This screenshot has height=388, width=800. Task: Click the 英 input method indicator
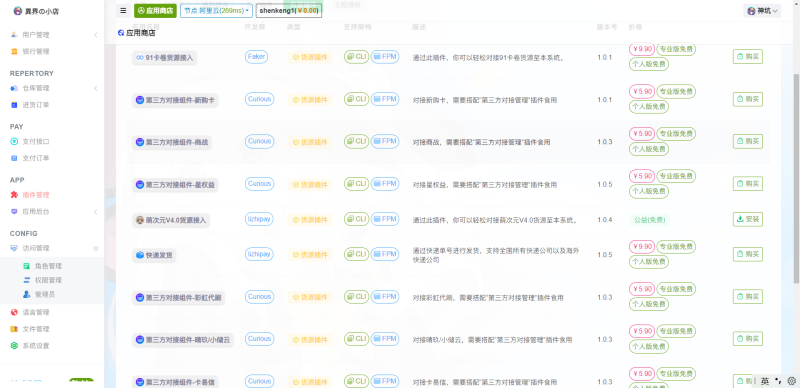(765, 381)
